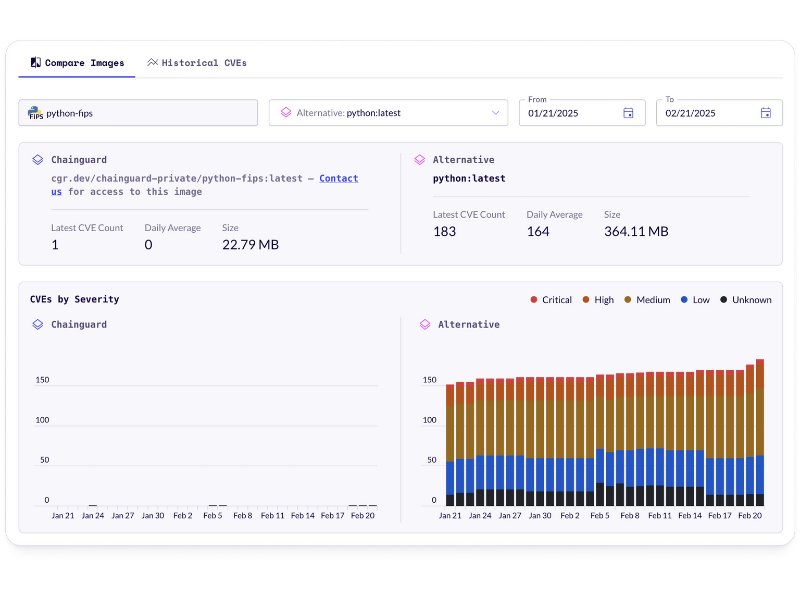Click the FIPS python image icon
The image size is (800, 600).
click(x=35, y=113)
